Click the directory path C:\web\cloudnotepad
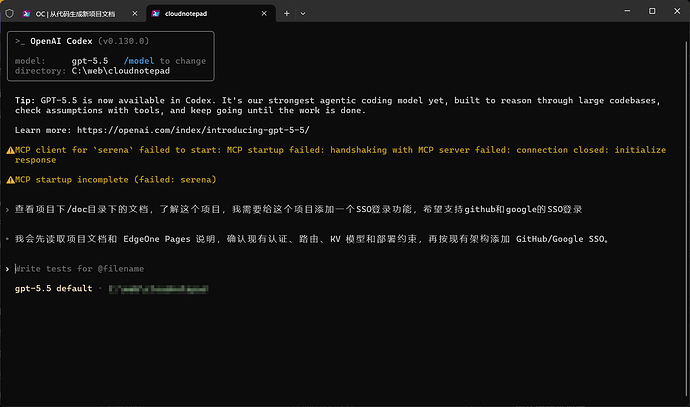Image resolution: width=690 pixels, height=407 pixels. point(121,71)
